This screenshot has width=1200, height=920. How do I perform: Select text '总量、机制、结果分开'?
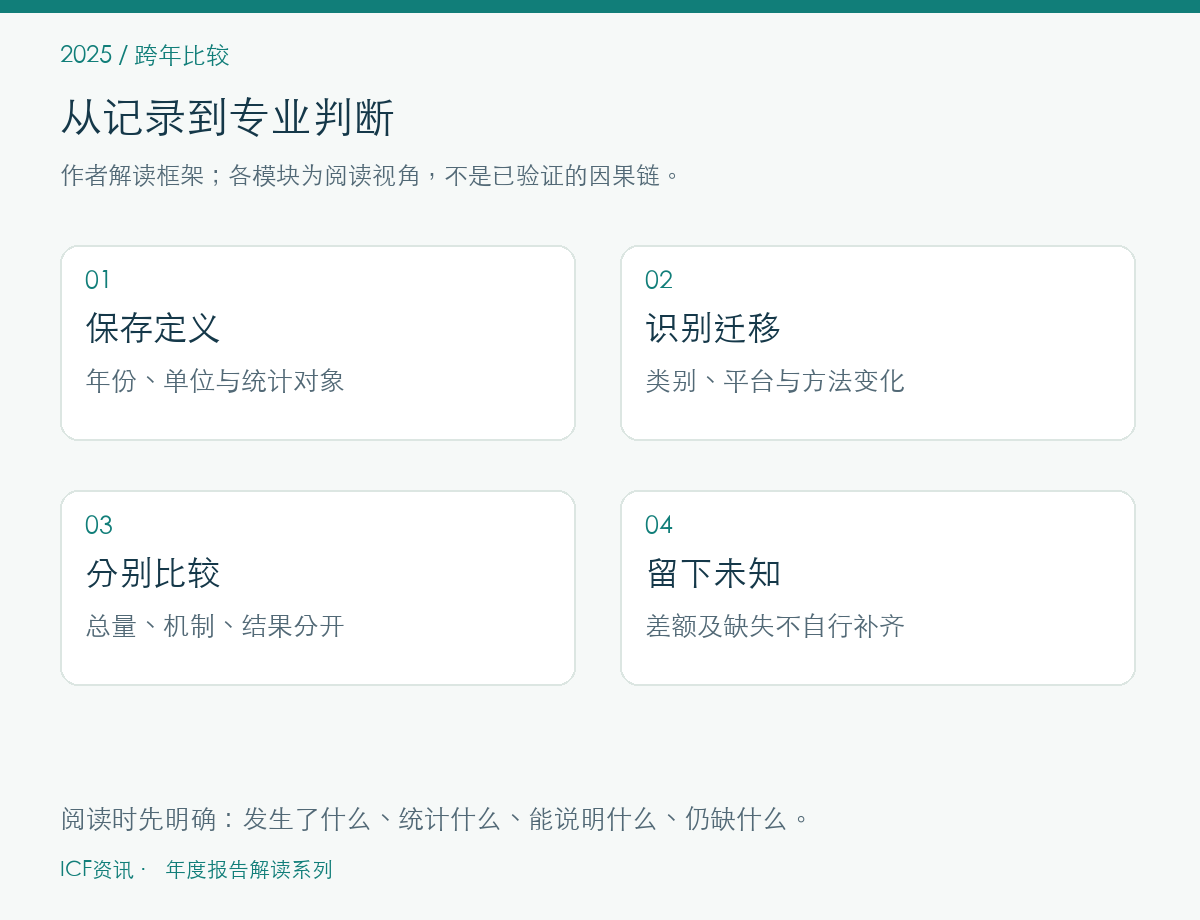click(215, 626)
